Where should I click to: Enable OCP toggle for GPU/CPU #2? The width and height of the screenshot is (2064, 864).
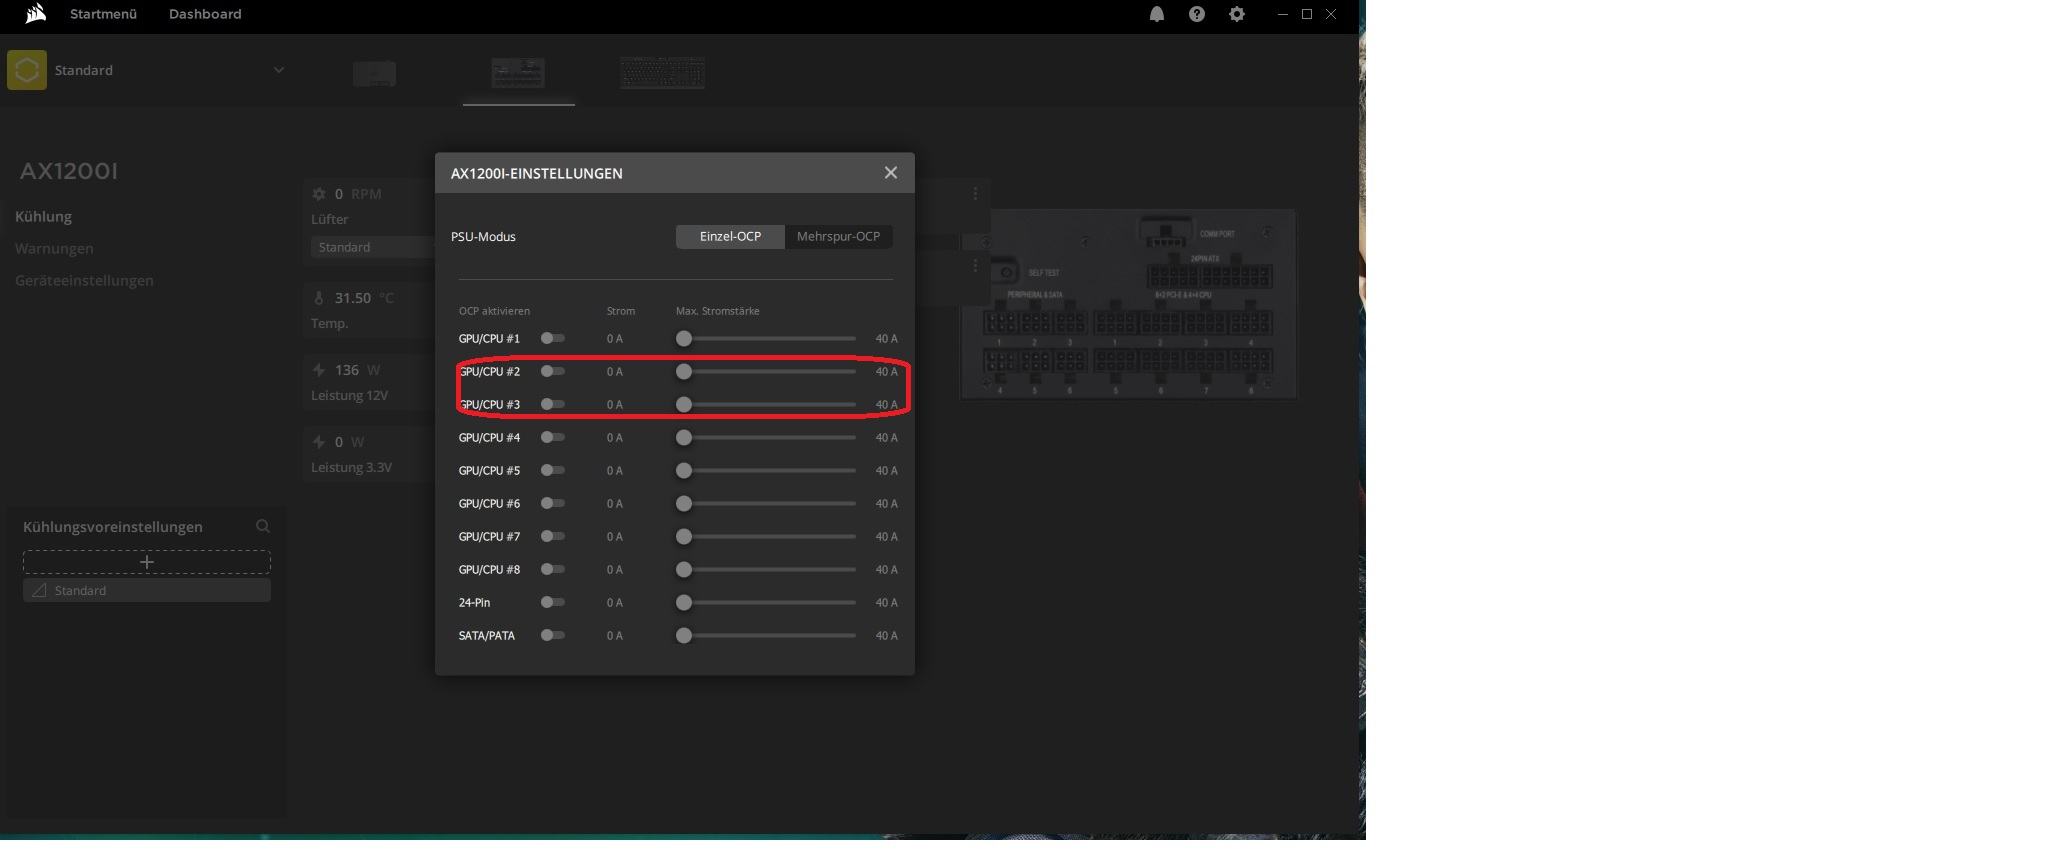553,371
